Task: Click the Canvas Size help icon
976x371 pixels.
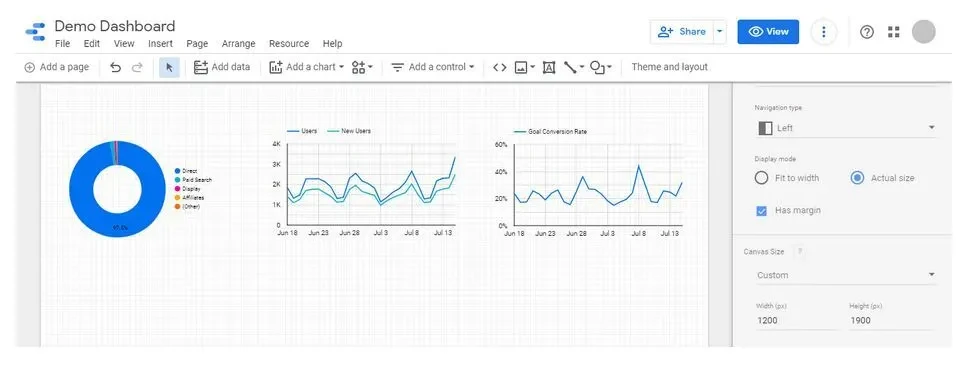Action: 800,251
